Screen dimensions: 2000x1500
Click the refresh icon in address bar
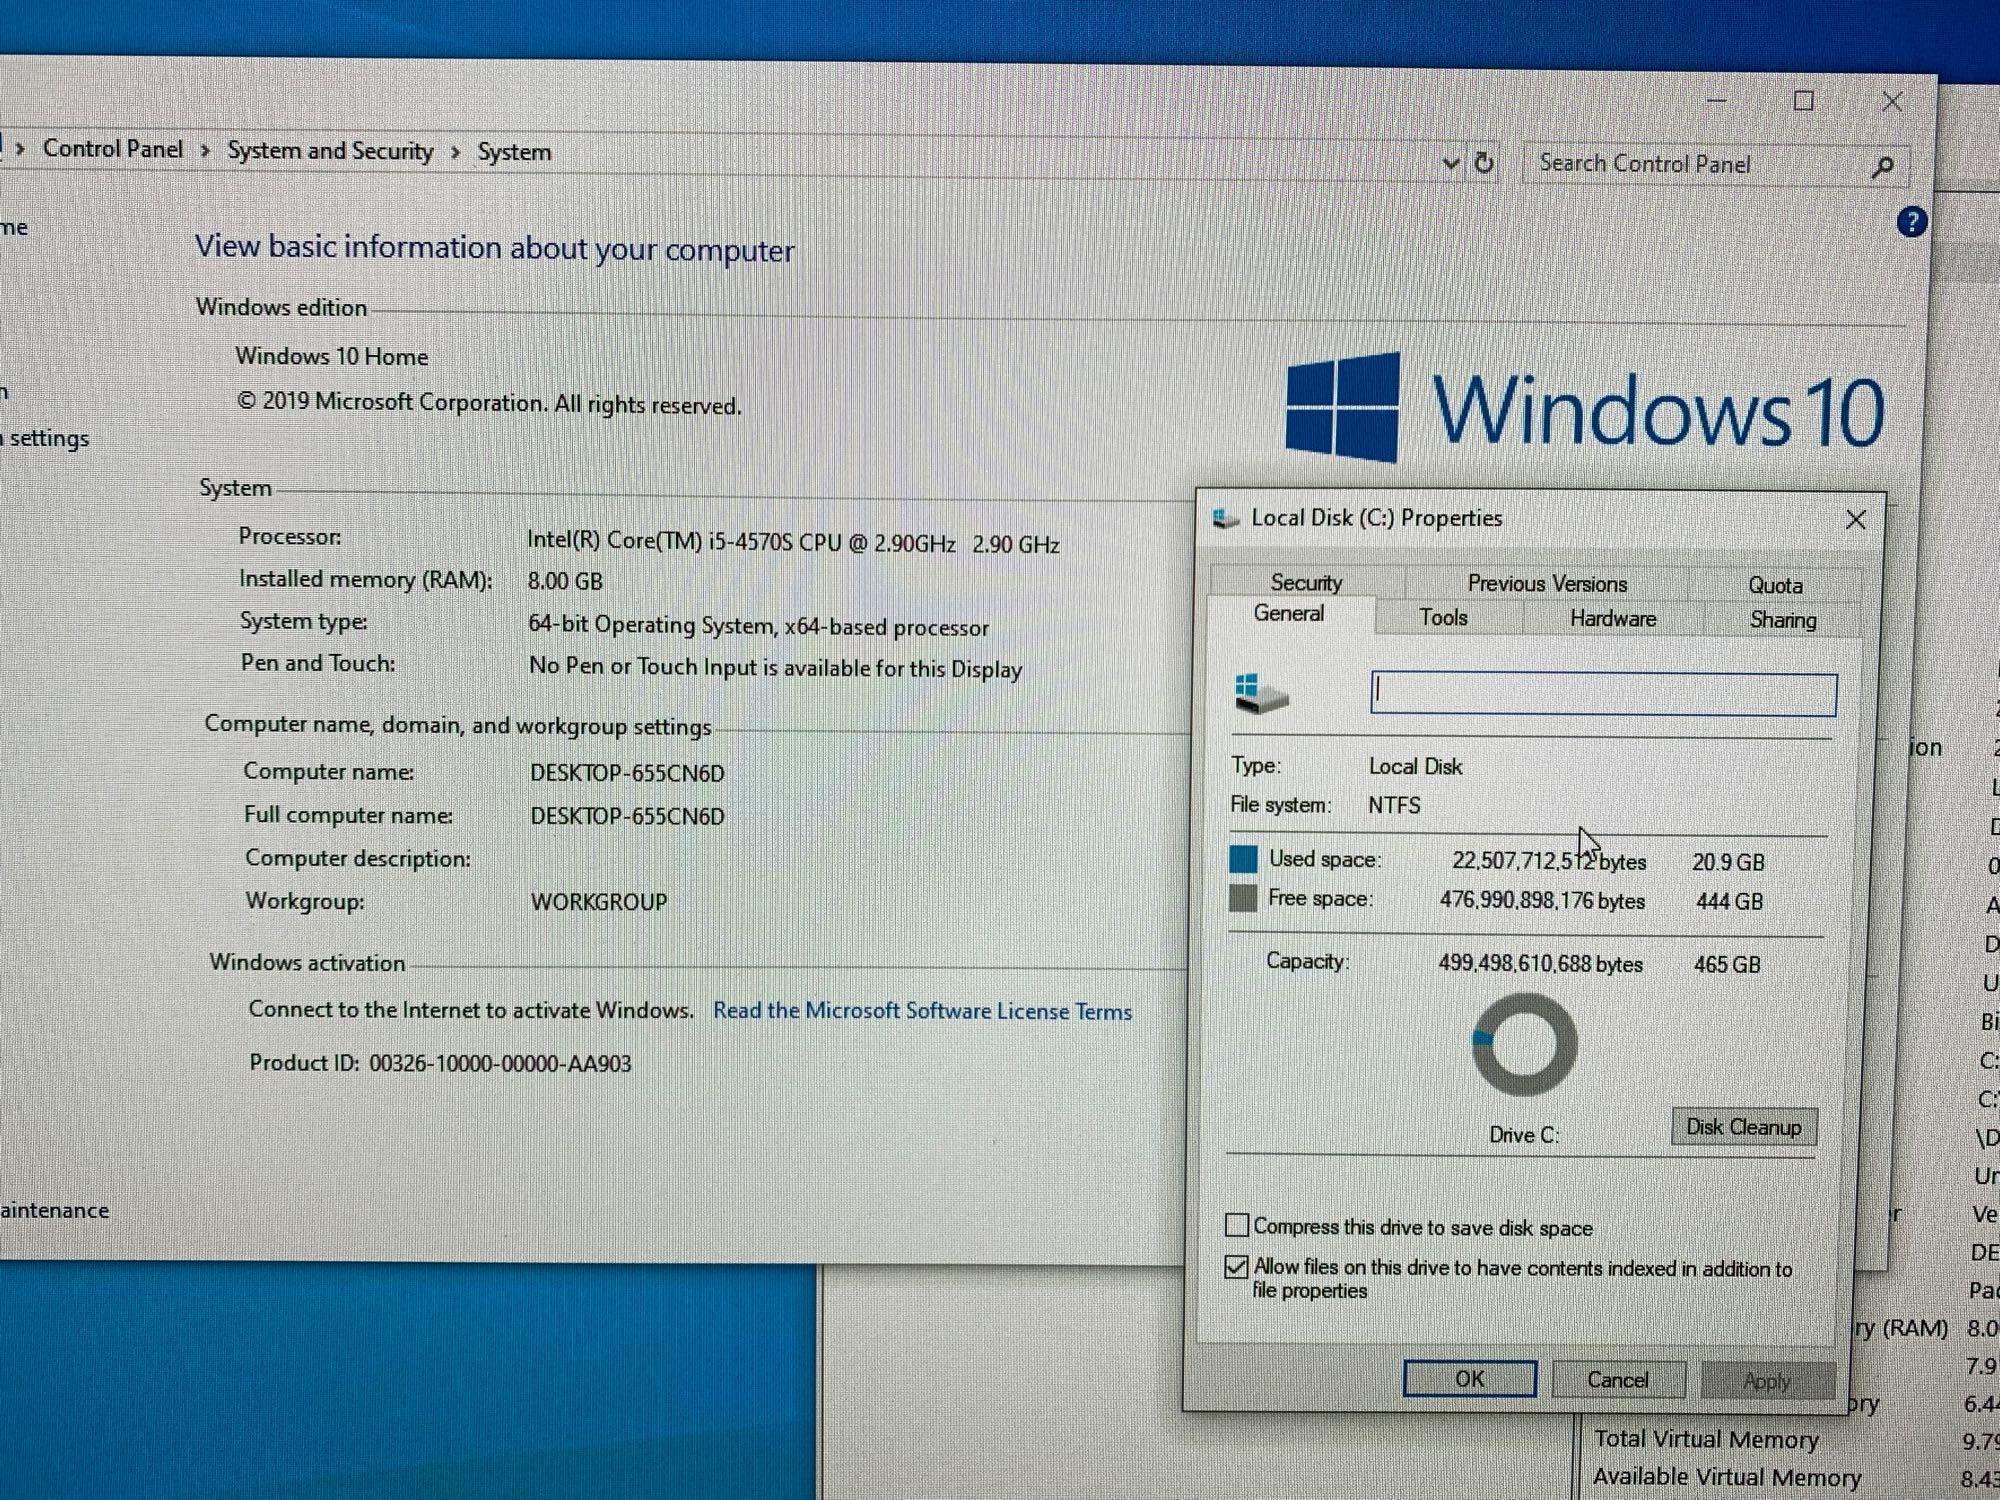pos(1485,162)
